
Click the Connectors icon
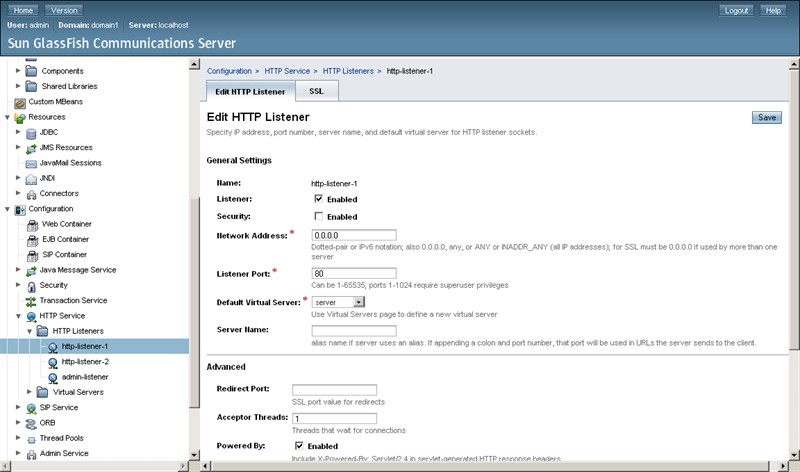31,194
